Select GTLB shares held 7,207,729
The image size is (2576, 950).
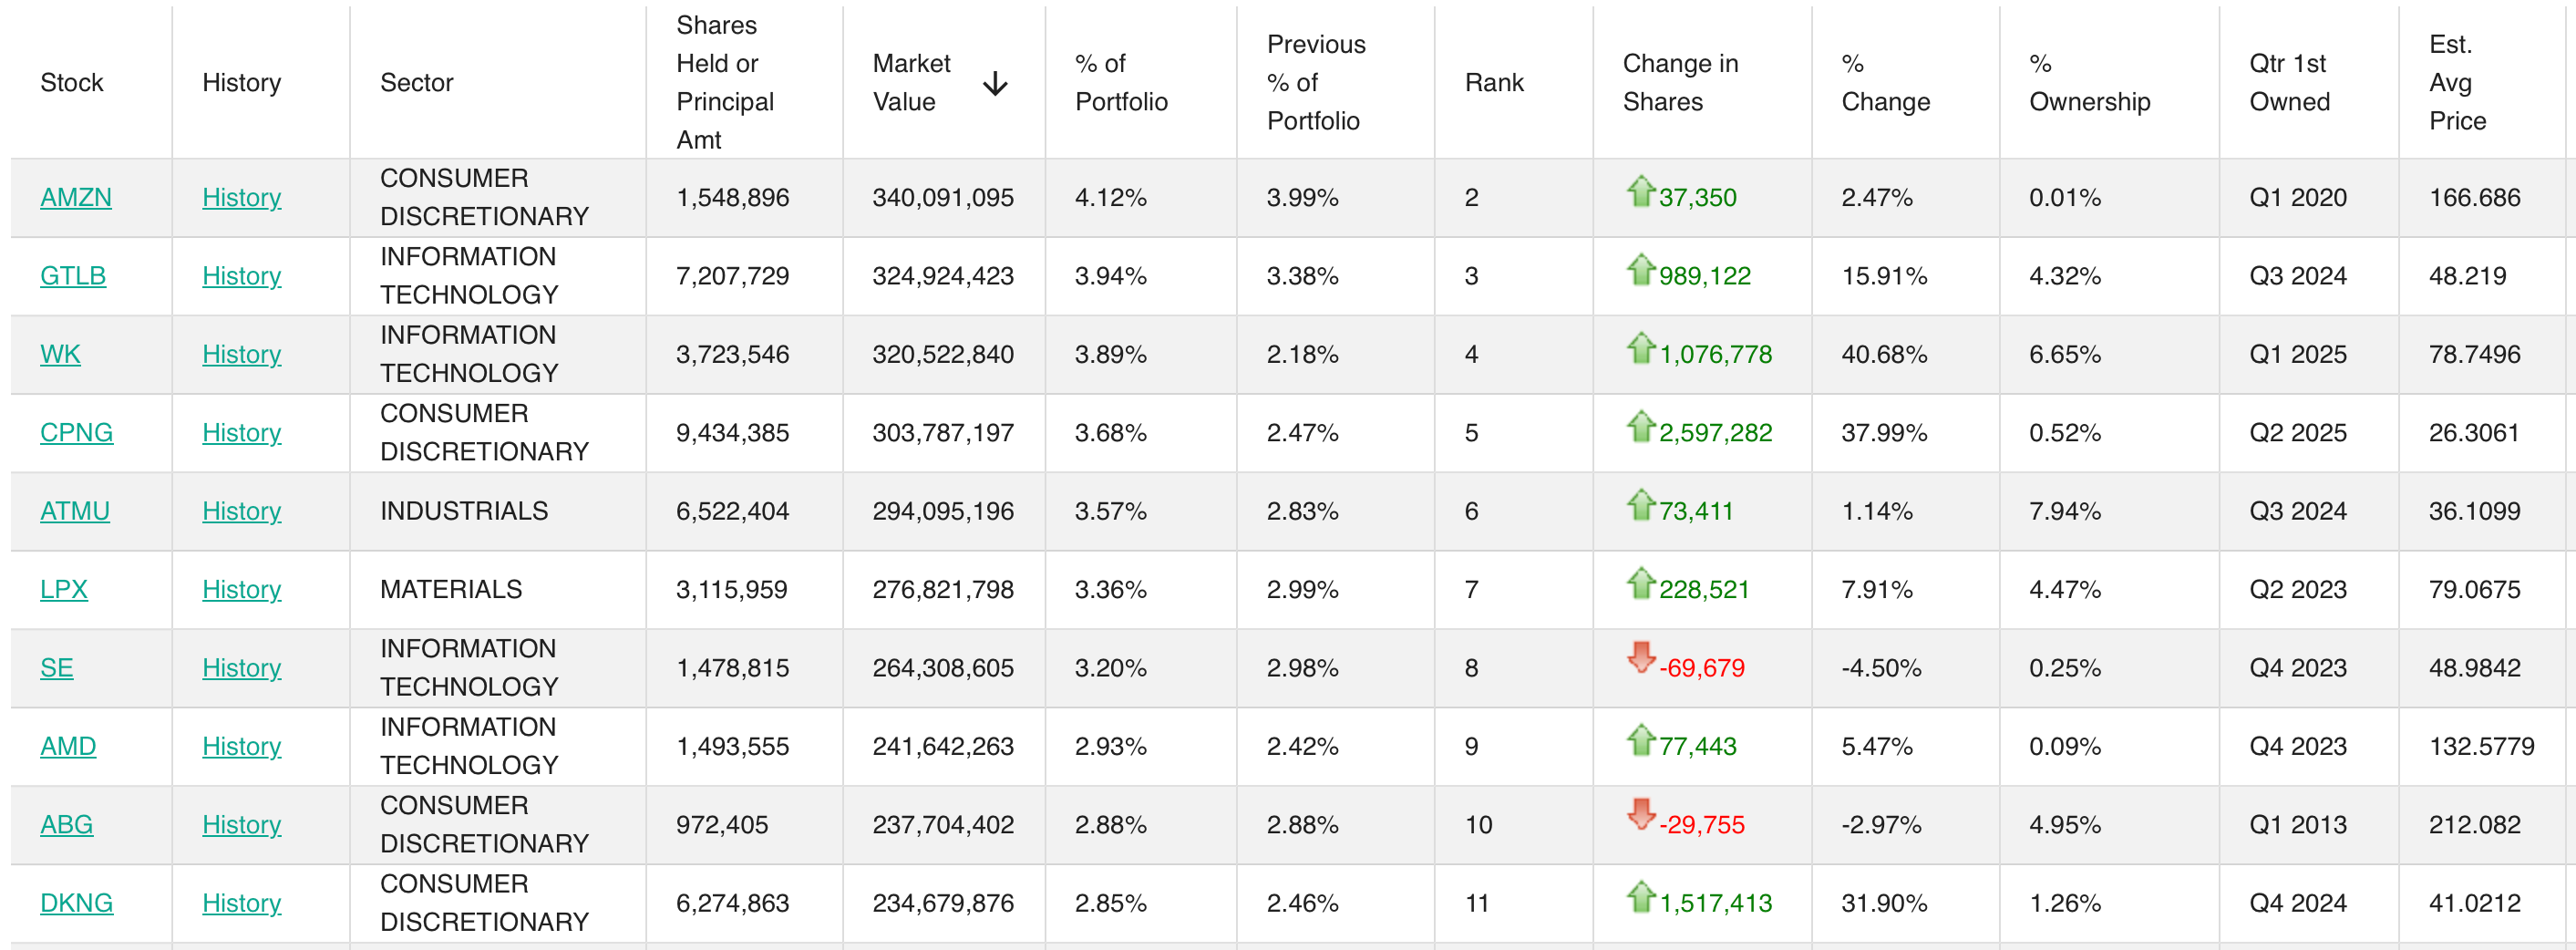click(732, 275)
